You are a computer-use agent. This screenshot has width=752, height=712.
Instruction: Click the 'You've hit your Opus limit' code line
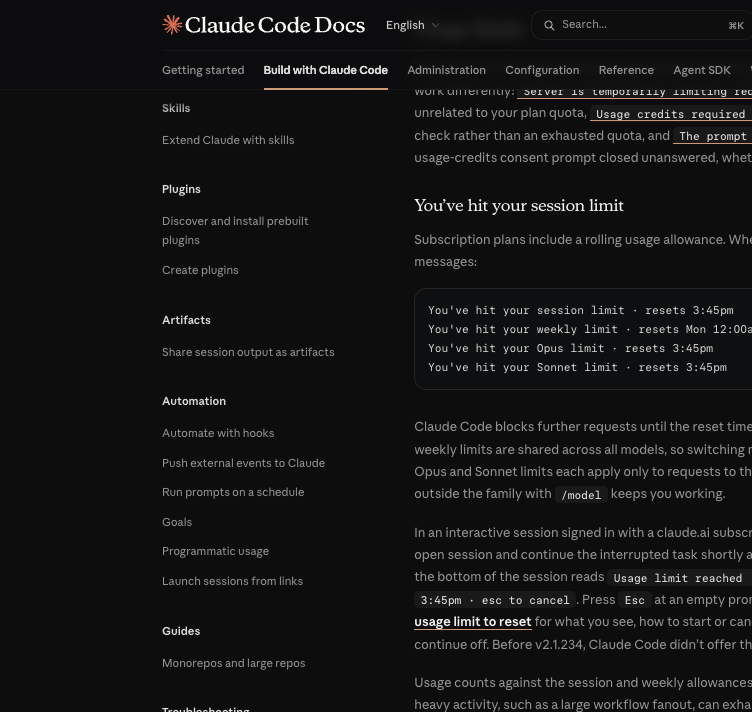click(570, 348)
